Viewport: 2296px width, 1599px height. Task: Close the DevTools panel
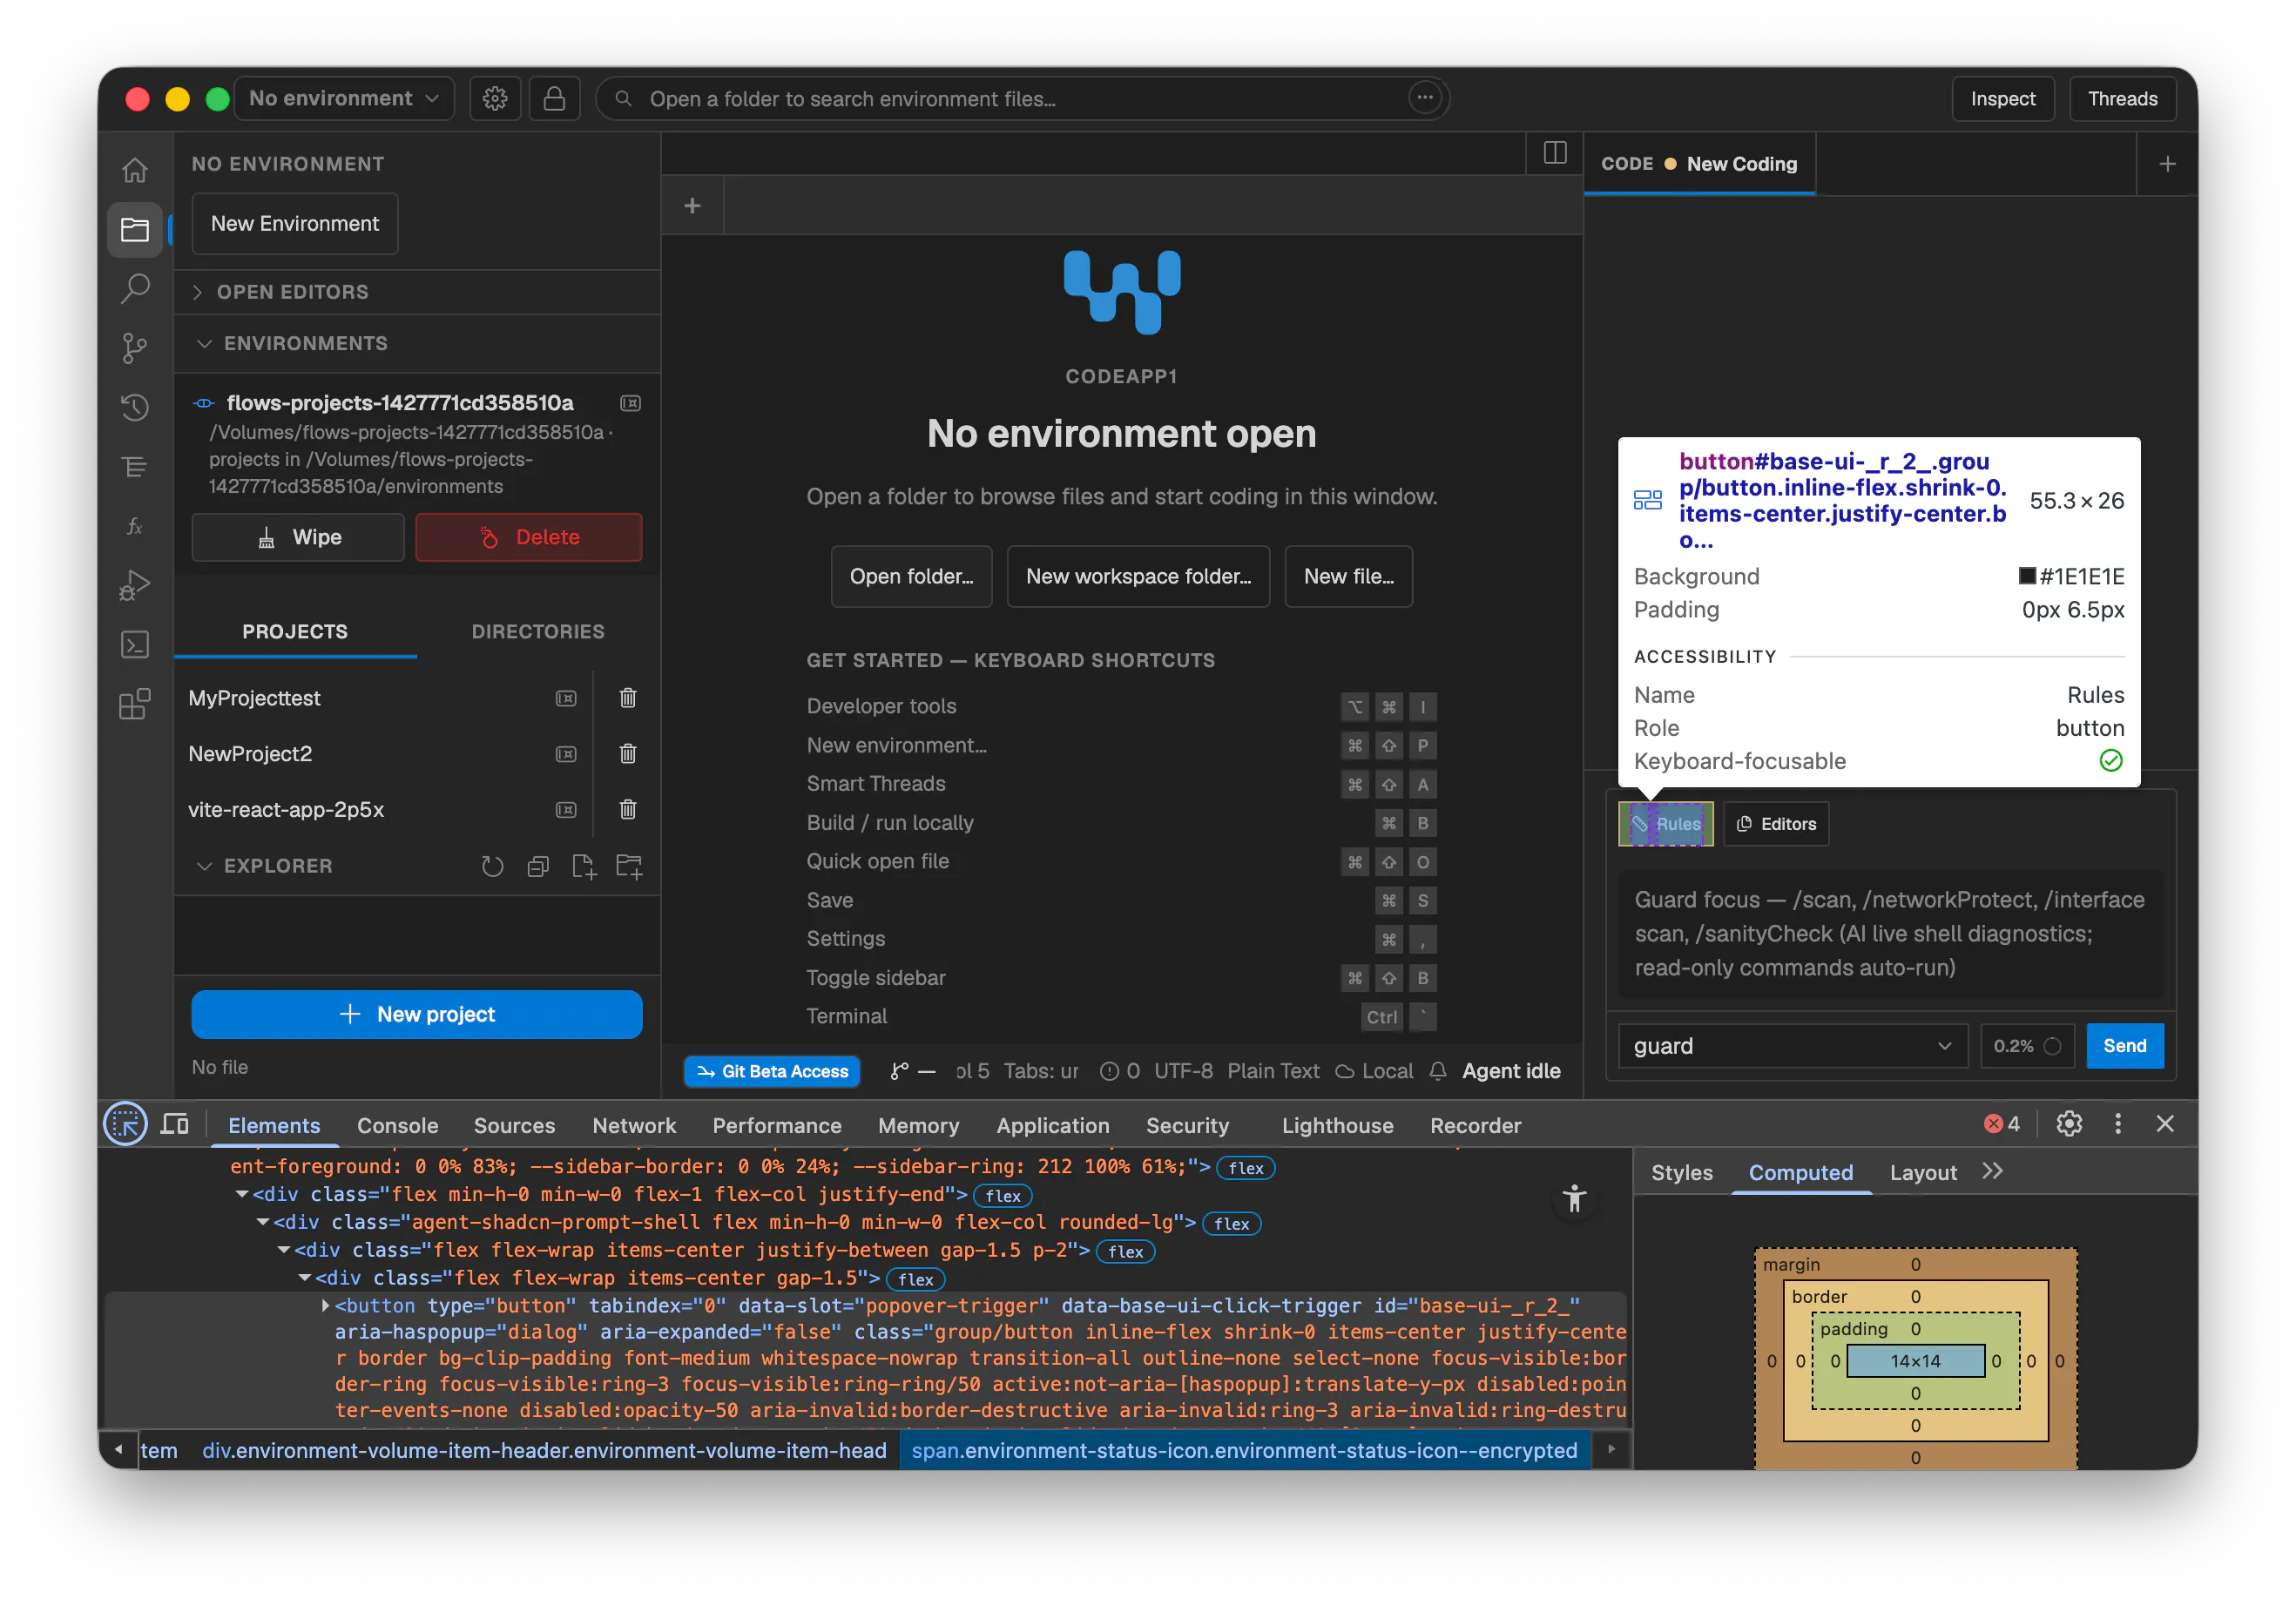(2165, 1124)
